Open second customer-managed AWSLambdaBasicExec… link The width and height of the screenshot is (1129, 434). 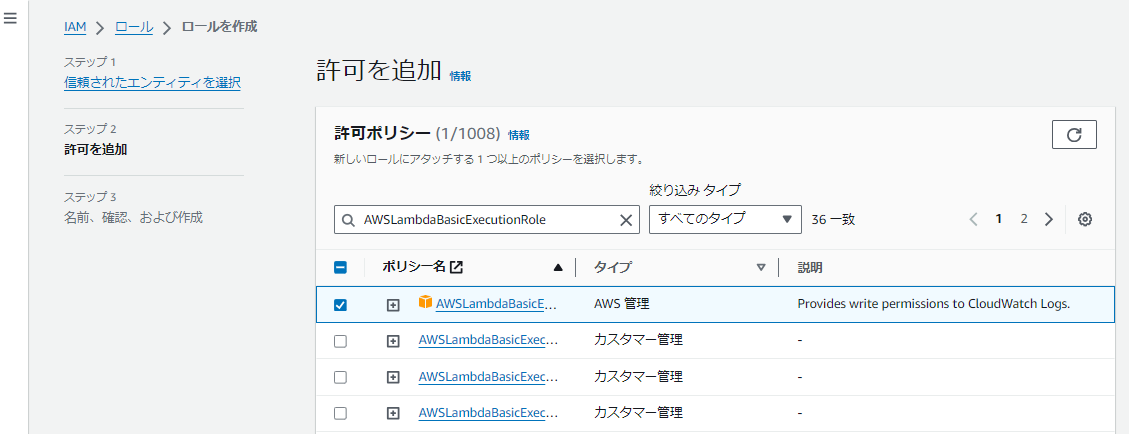pos(488,376)
